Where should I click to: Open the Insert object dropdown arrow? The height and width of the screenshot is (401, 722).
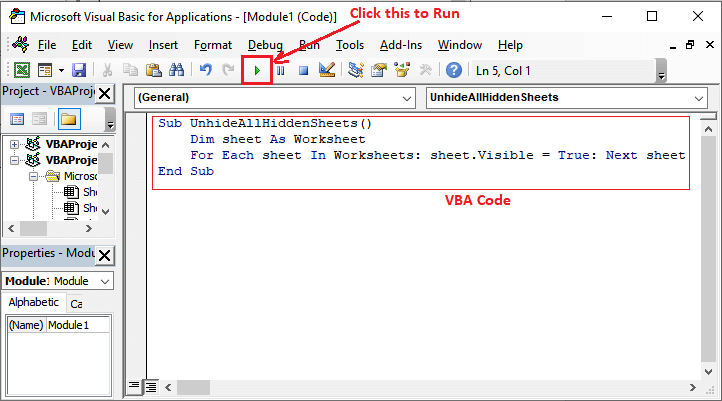click(x=61, y=70)
